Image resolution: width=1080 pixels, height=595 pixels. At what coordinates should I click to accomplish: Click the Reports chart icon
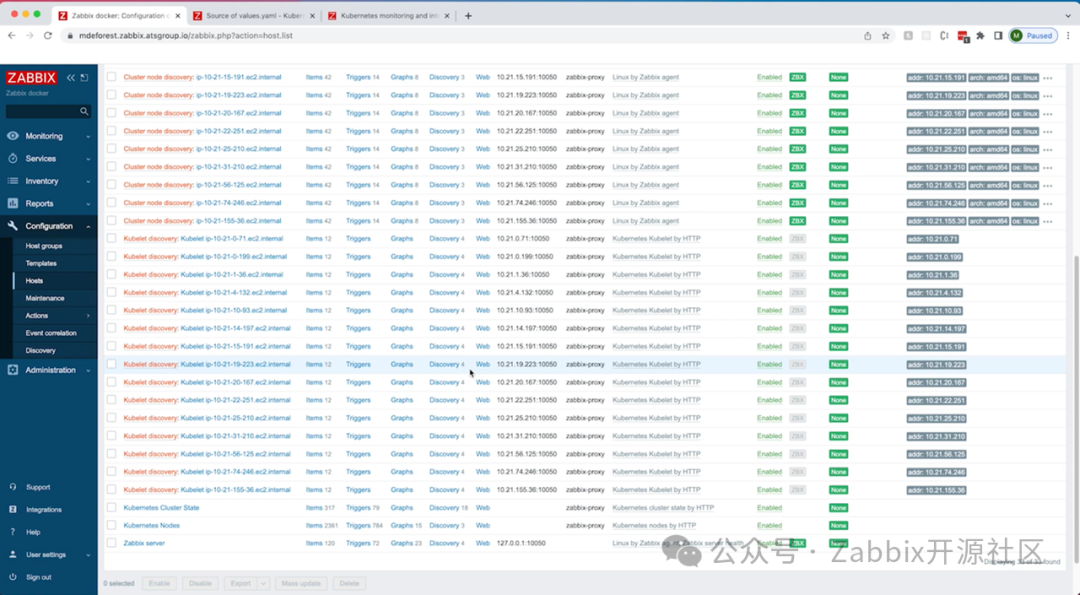coord(12,204)
